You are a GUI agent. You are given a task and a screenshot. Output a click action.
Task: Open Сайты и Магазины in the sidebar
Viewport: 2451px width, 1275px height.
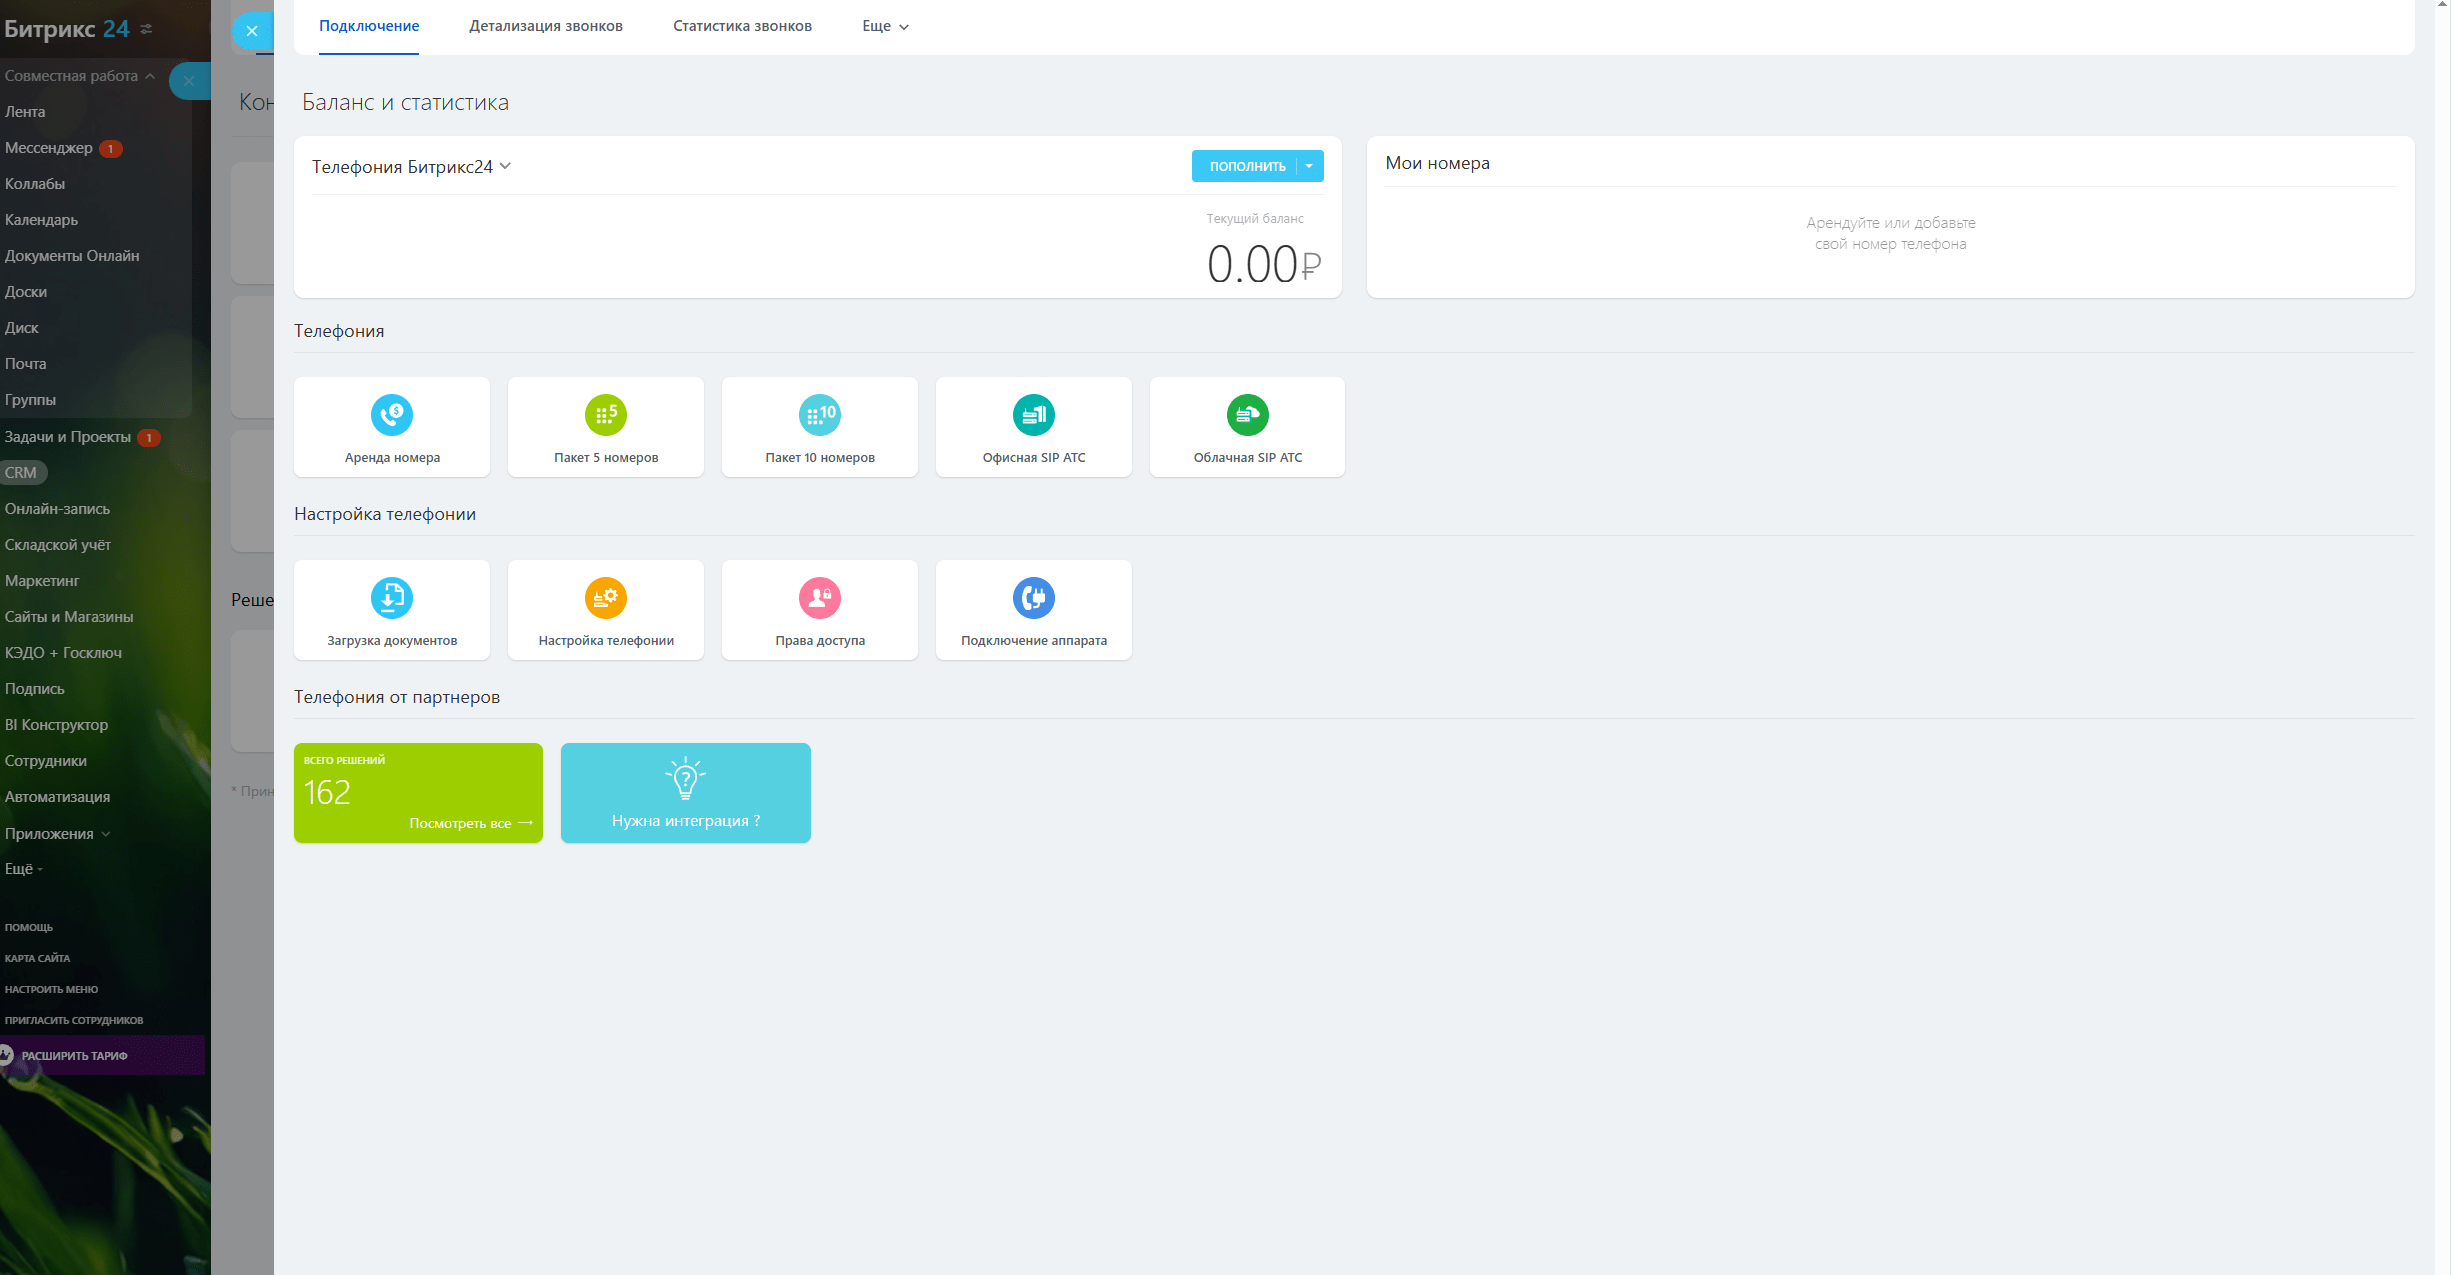[x=69, y=617]
